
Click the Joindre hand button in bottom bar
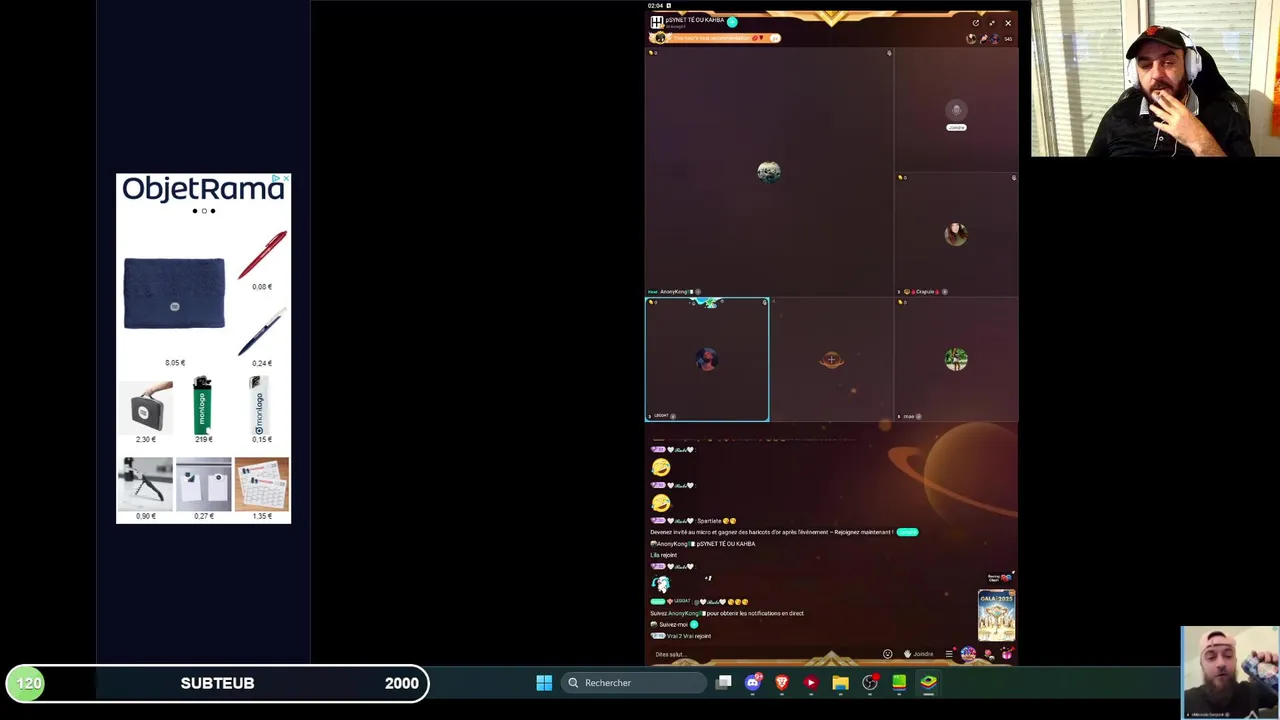[x=918, y=654]
